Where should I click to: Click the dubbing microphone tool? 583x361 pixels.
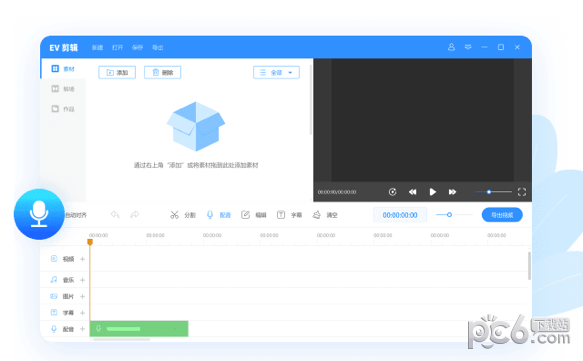[219, 215]
